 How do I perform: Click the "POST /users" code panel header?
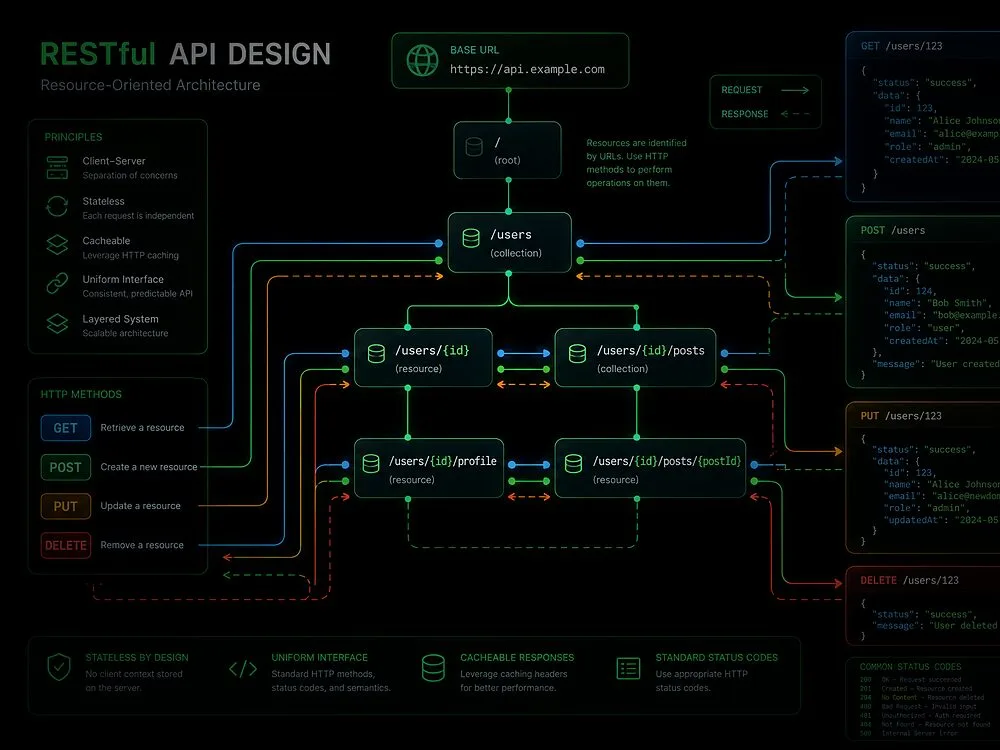click(x=892, y=230)
